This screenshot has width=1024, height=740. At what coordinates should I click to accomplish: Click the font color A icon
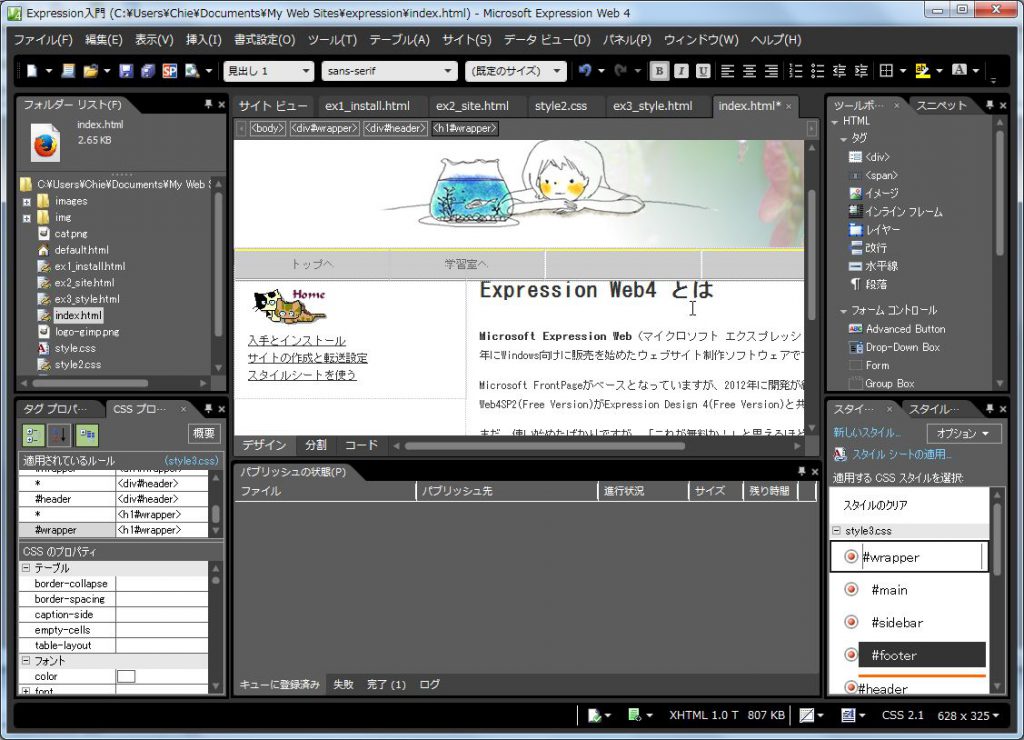[959, 71]
